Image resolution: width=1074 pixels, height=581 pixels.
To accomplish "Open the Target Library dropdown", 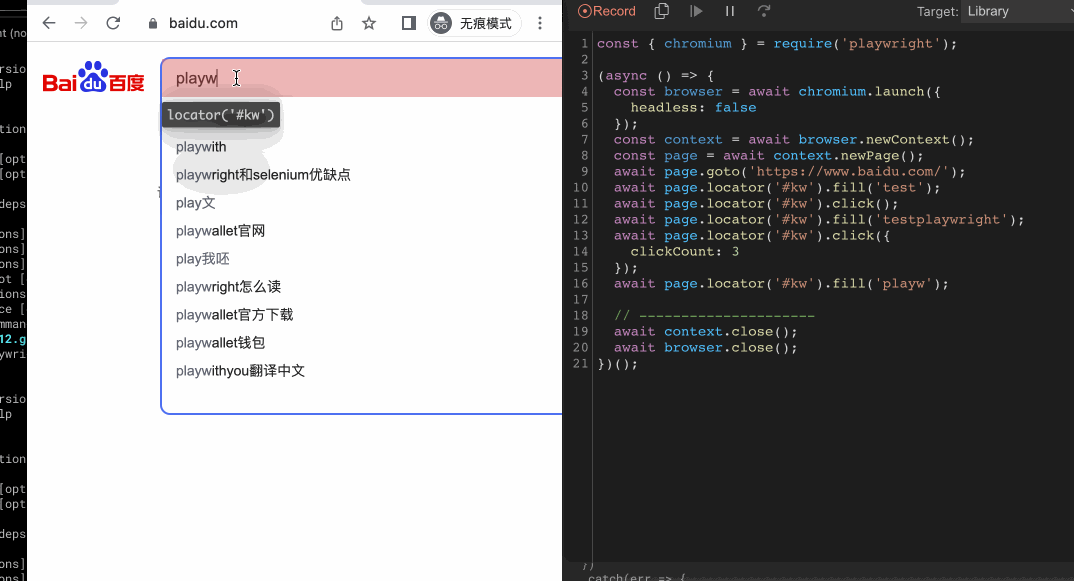I will (x=1017, y=11).
